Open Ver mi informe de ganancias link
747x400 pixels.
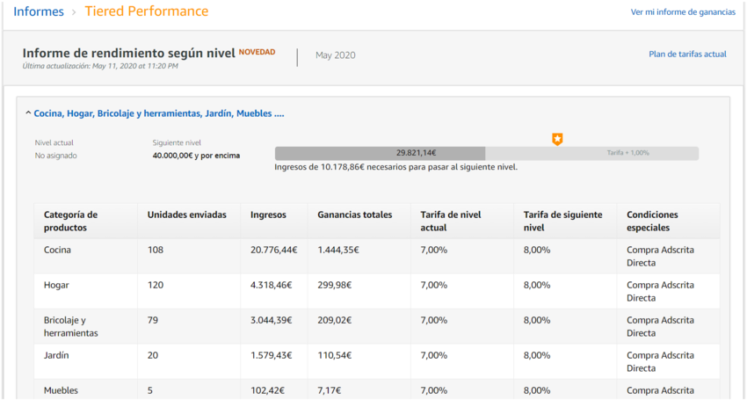[683, 12]
